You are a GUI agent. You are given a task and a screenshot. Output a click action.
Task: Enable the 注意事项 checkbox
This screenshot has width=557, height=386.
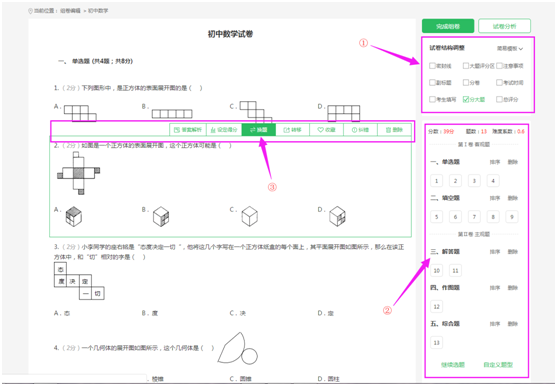pyautogui.click(x=499, y=66)
